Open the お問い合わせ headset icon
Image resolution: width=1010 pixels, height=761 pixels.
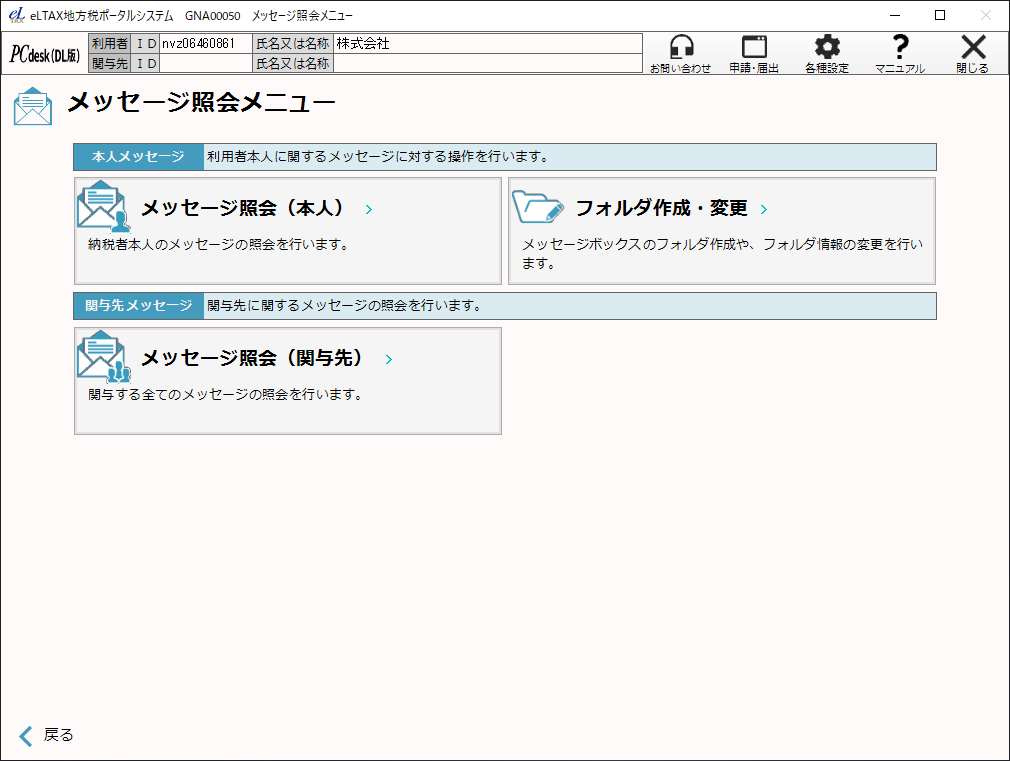pos(681,48)
